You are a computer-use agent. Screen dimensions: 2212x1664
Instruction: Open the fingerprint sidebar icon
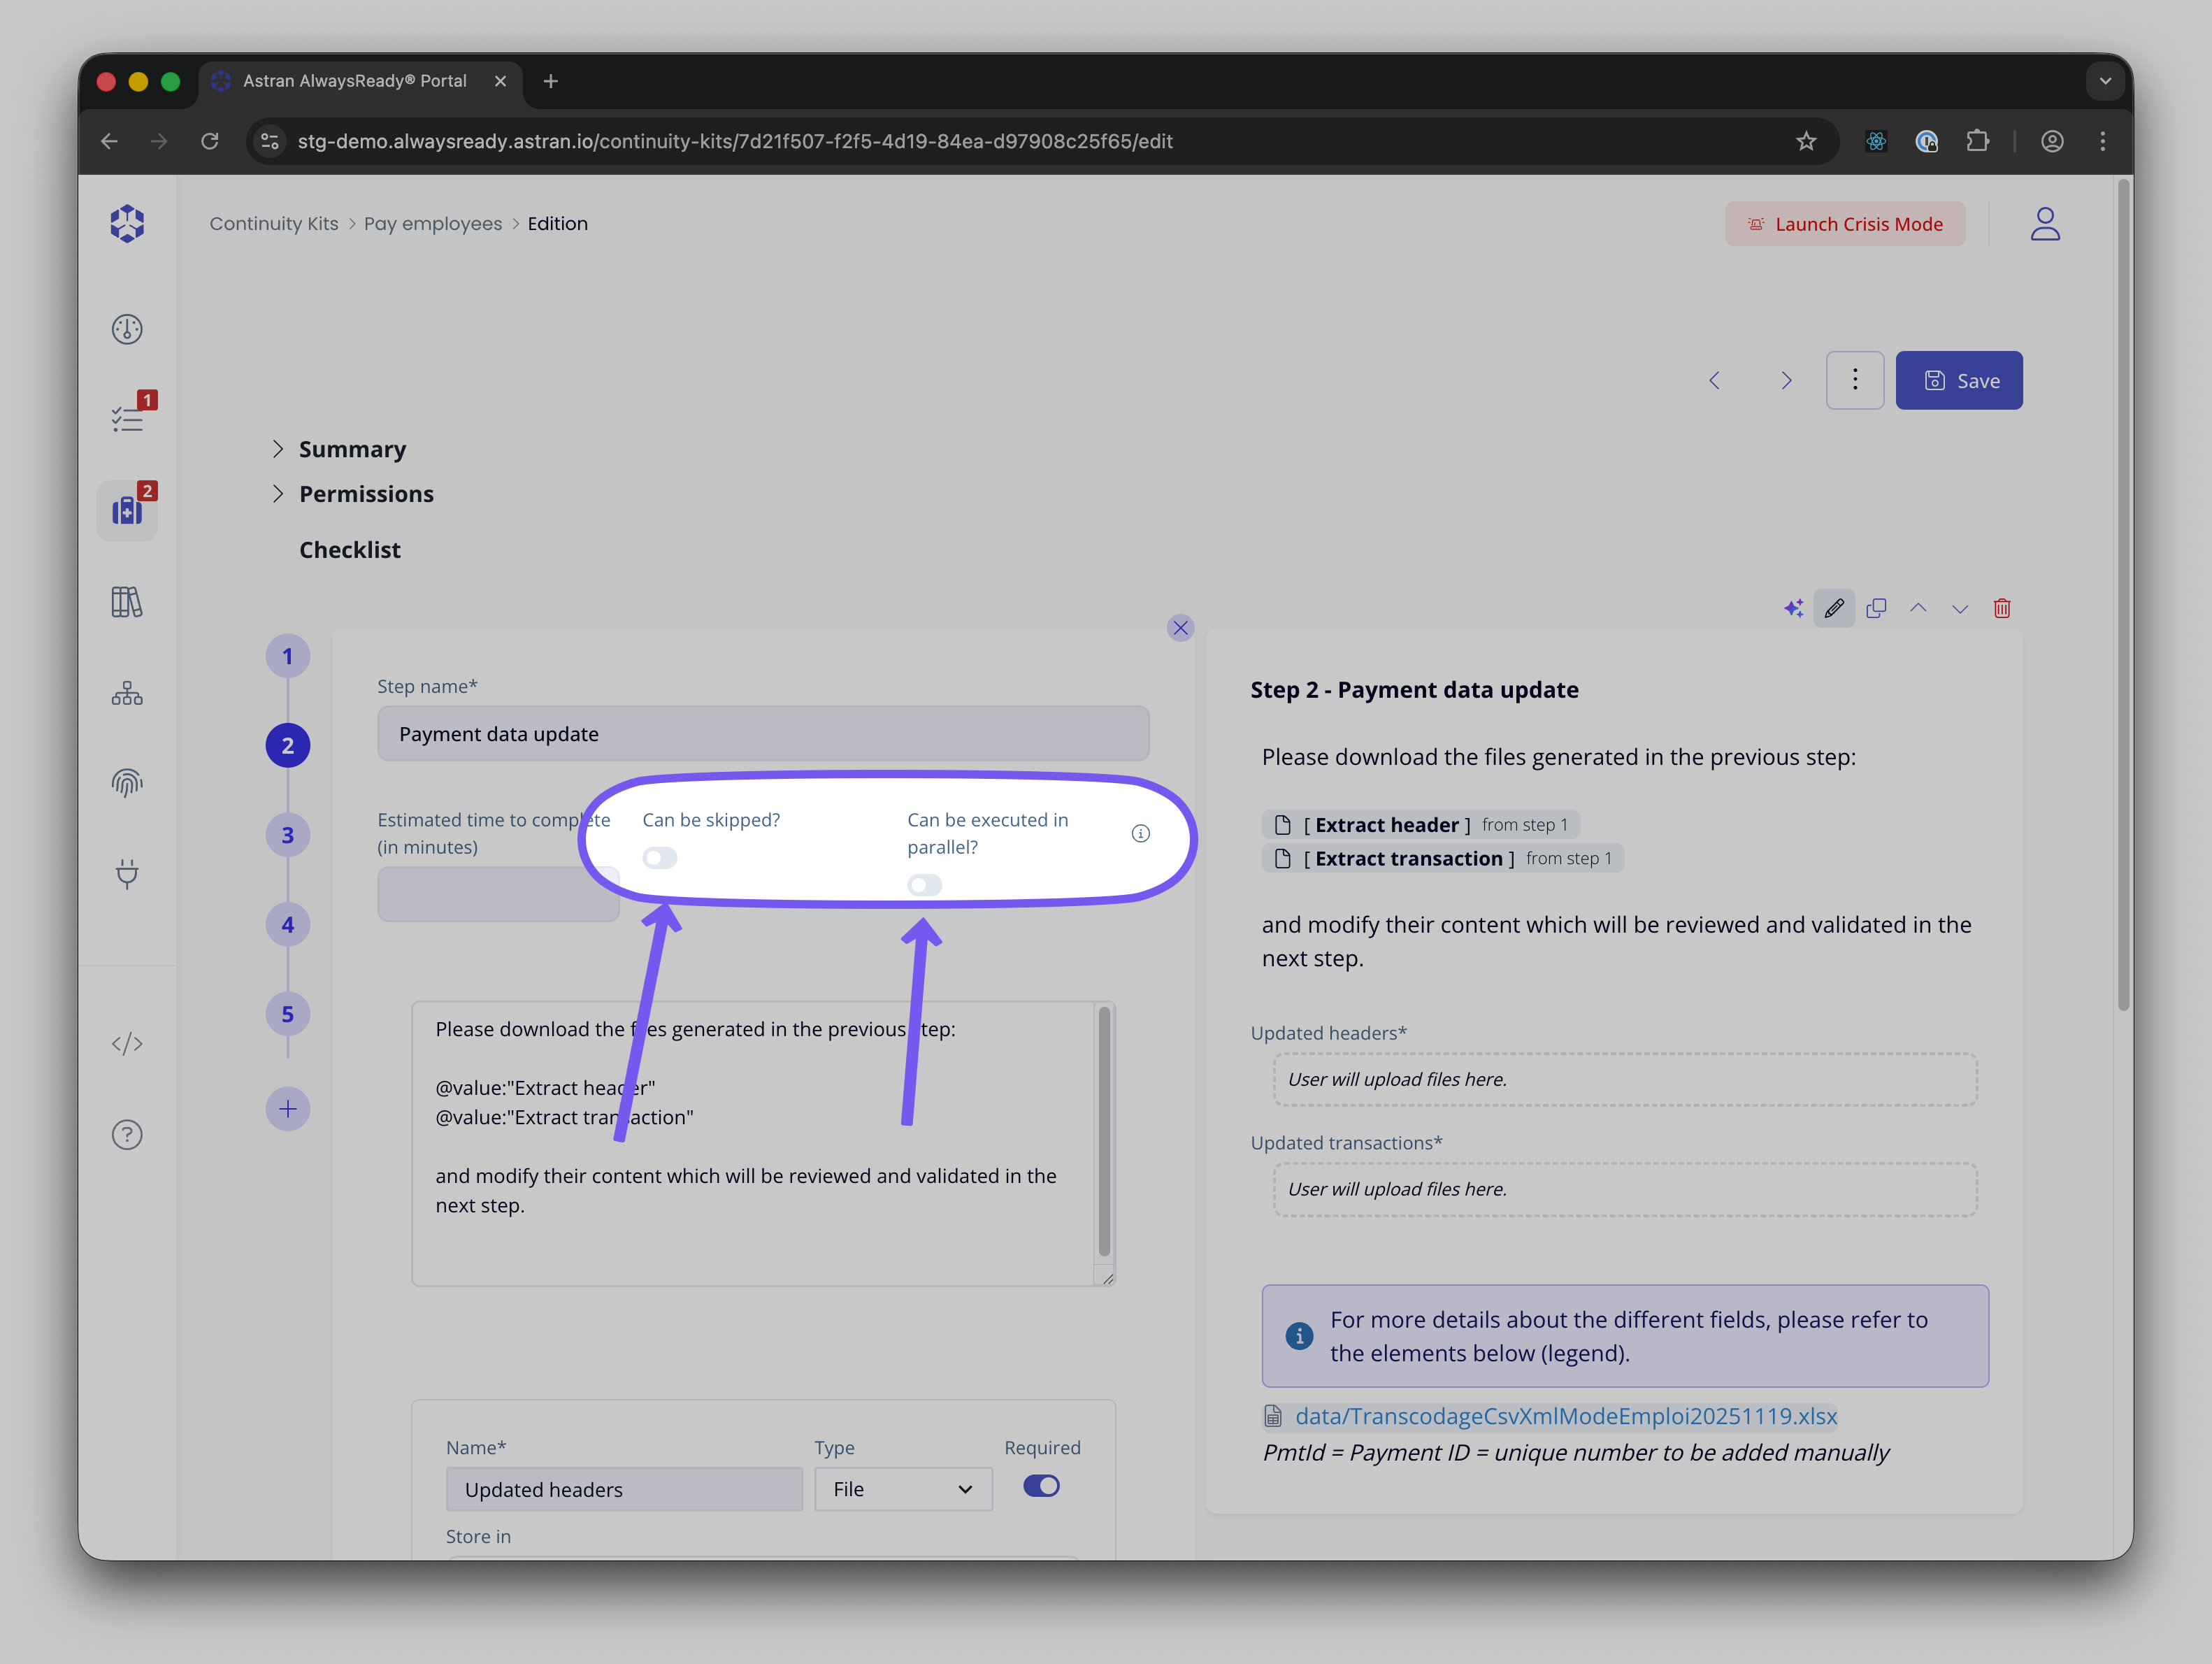pyautogui.click(x=127, y=783)
